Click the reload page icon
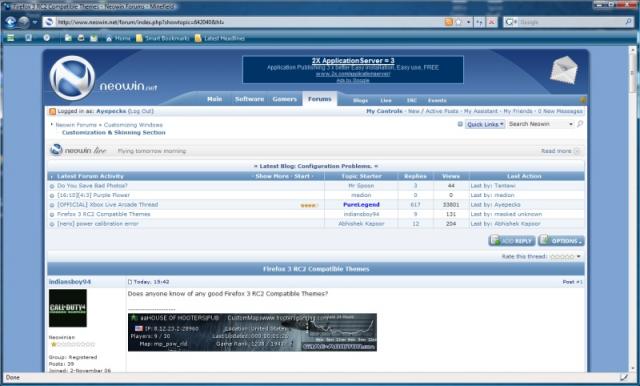Viewport: 640px width, 386px height. 479,22
